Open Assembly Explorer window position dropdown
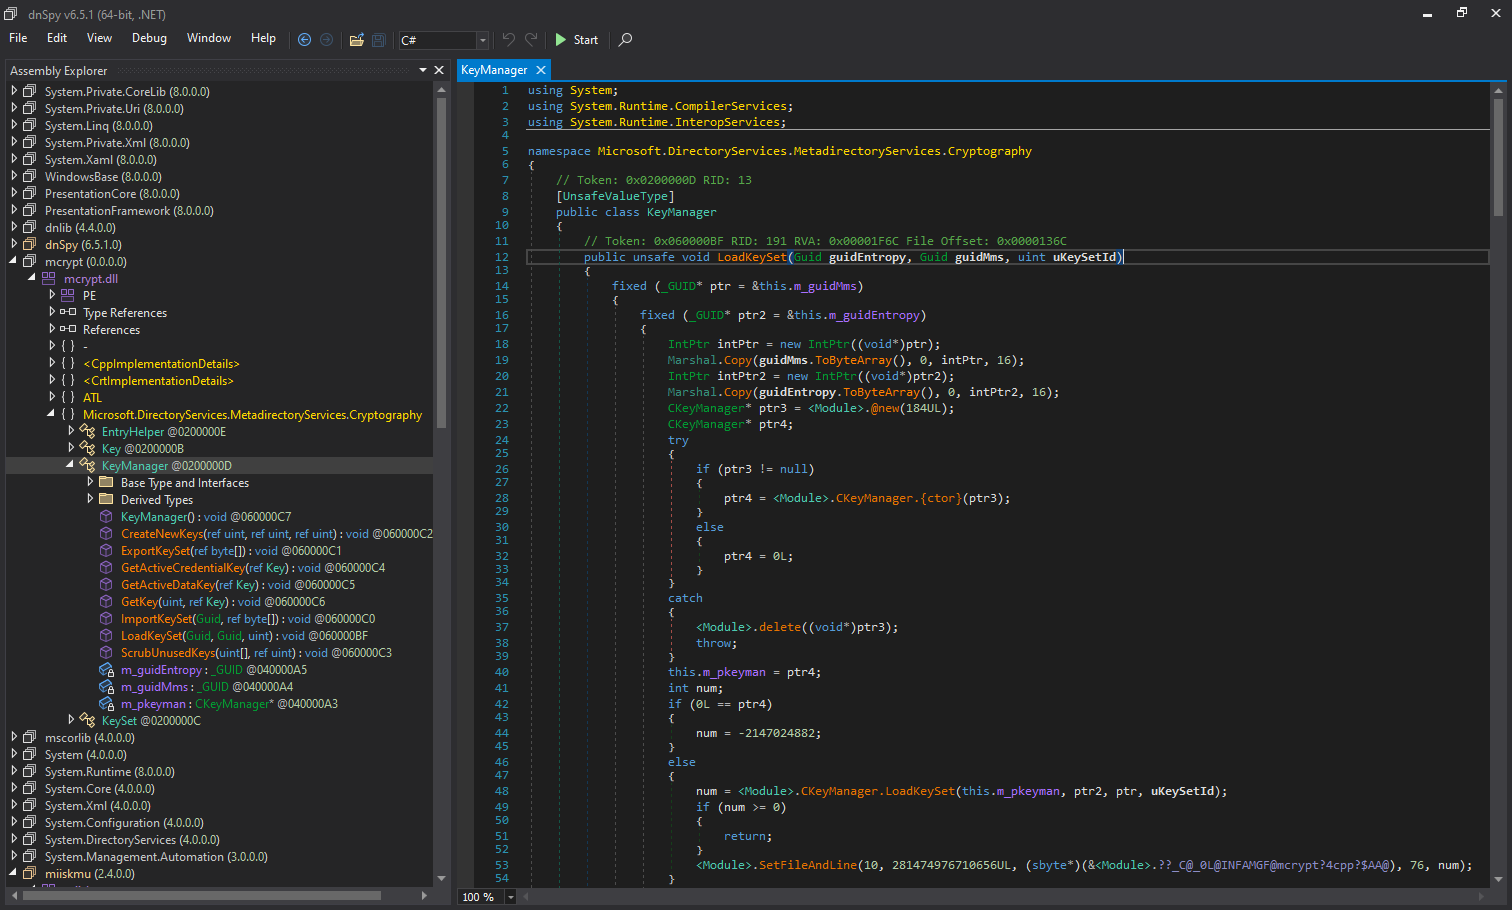1512x910 pixels. click(423, 70)
